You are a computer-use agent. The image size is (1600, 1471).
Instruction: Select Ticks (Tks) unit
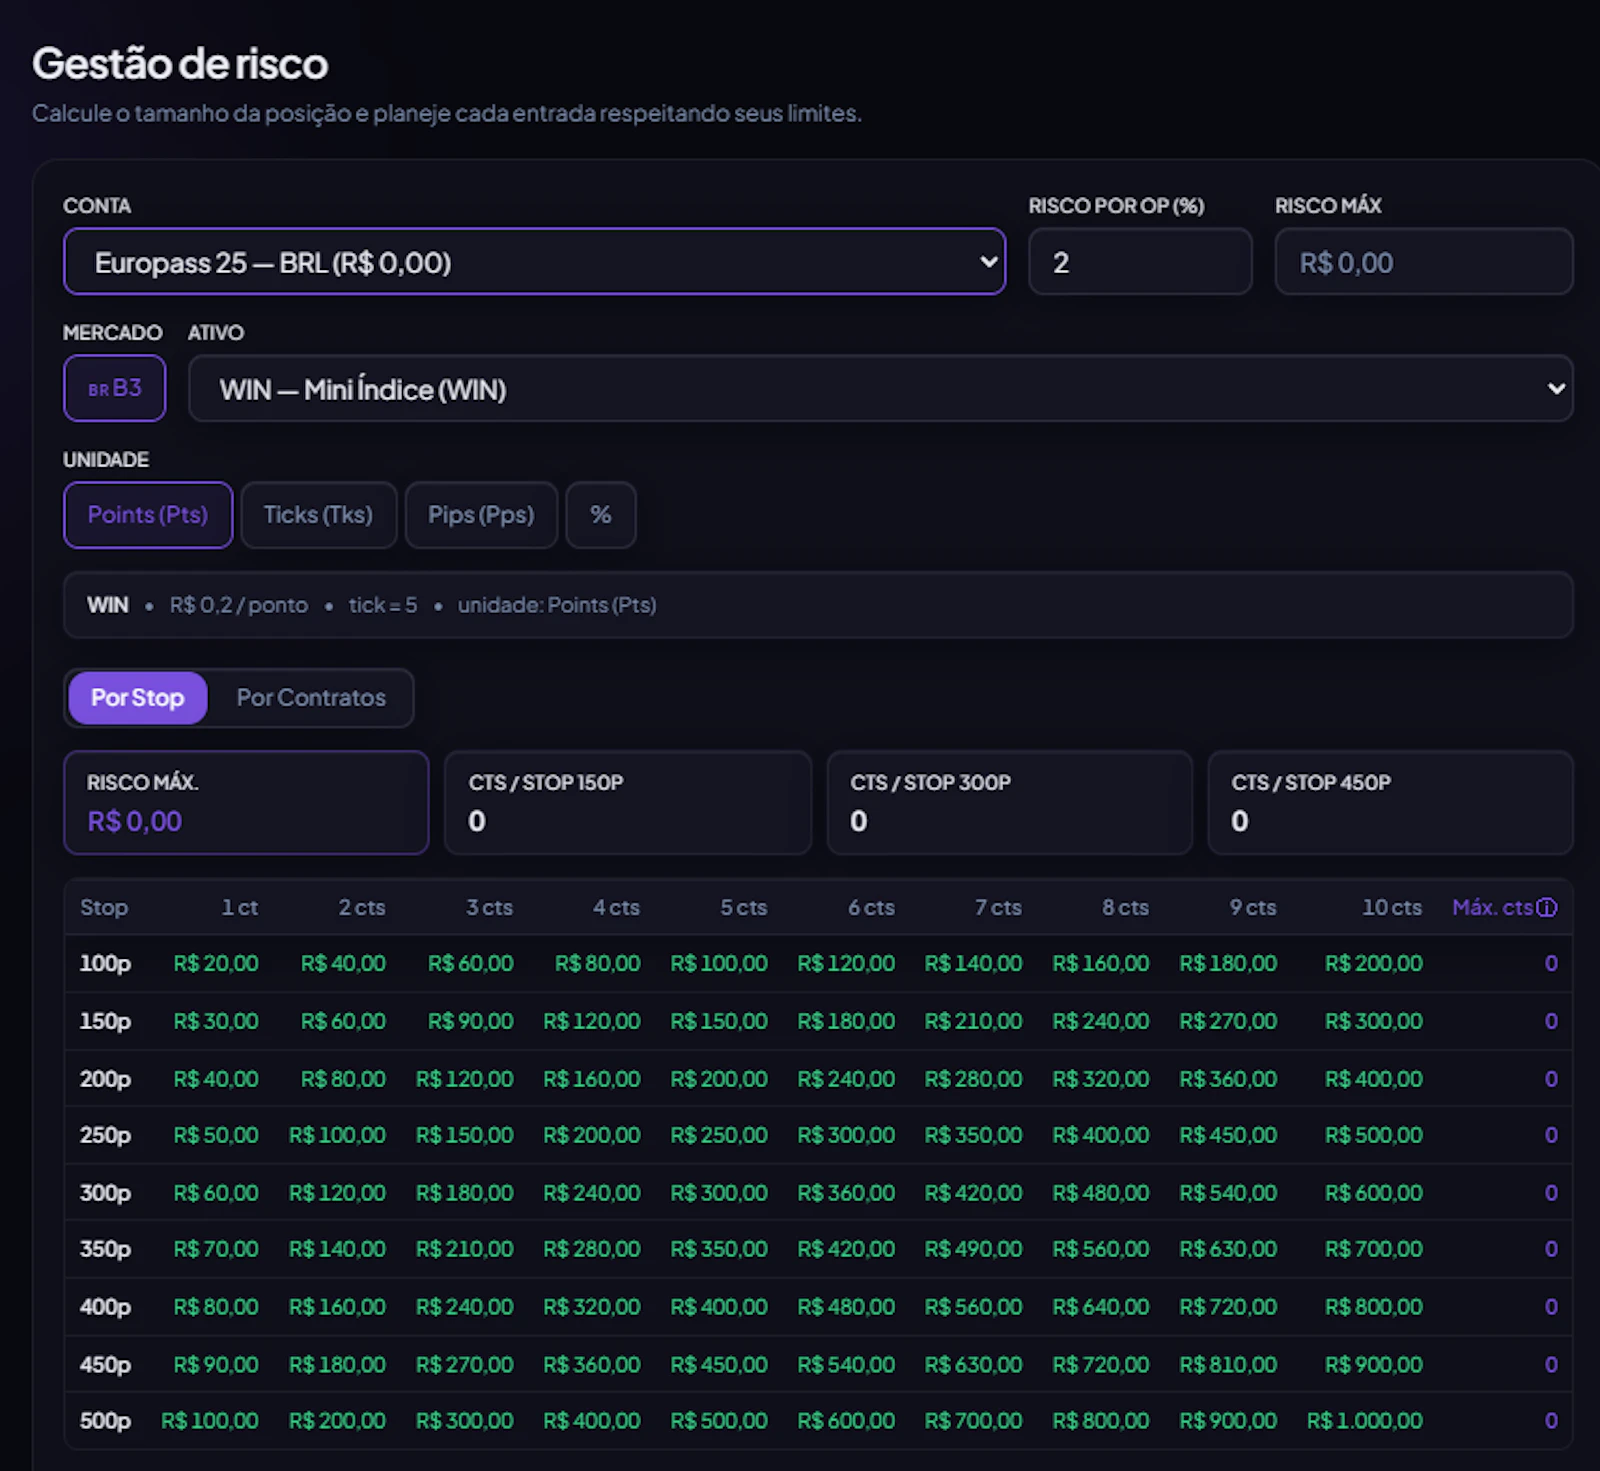click(318, 515)
